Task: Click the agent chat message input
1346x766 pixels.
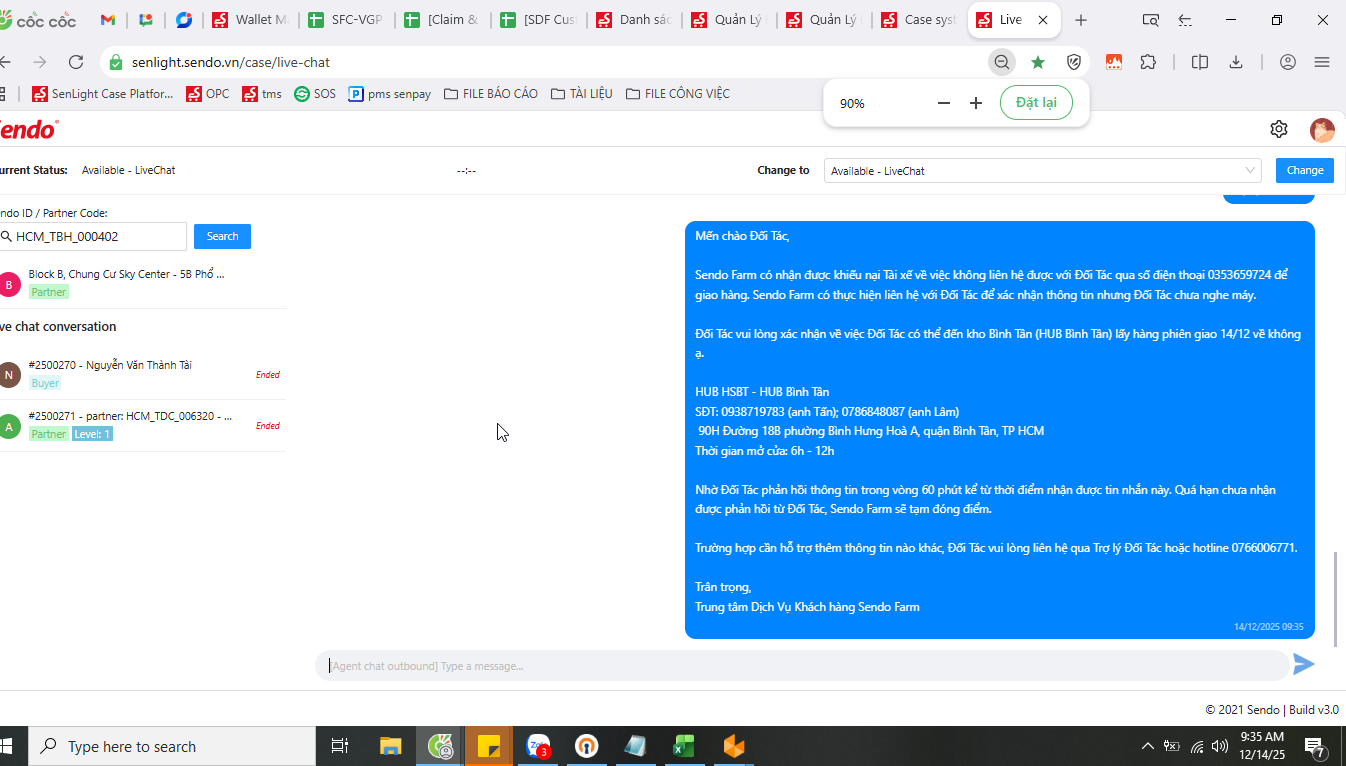Action: click(x=802, y=666)
